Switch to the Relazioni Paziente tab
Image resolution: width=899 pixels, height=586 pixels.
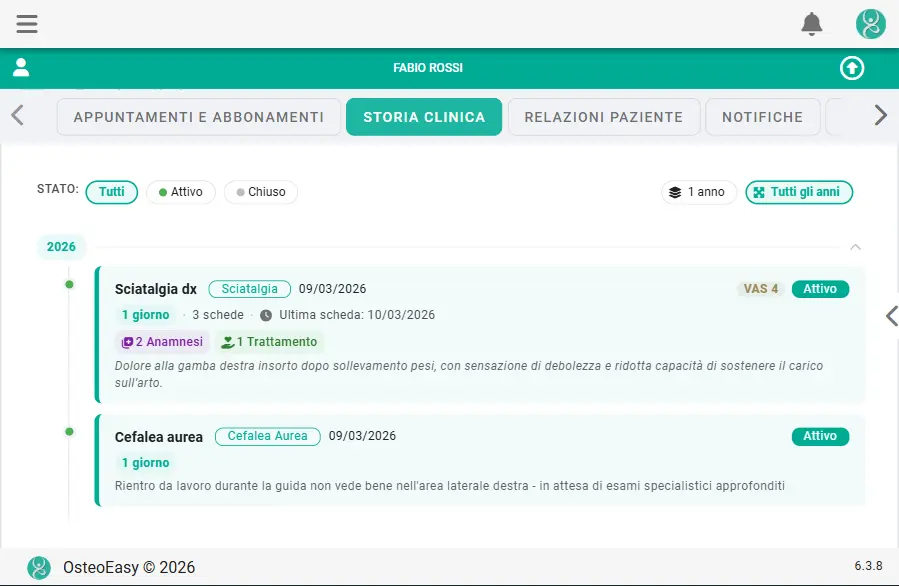tap(604, 117)
